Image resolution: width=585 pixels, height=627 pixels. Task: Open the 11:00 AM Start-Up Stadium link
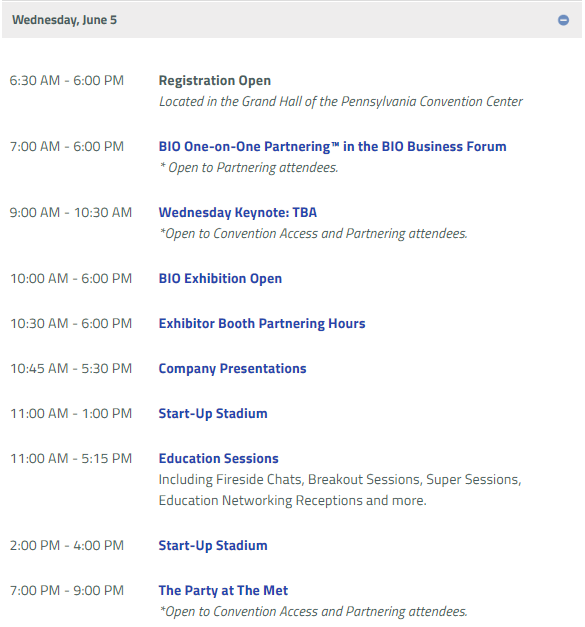213,413
